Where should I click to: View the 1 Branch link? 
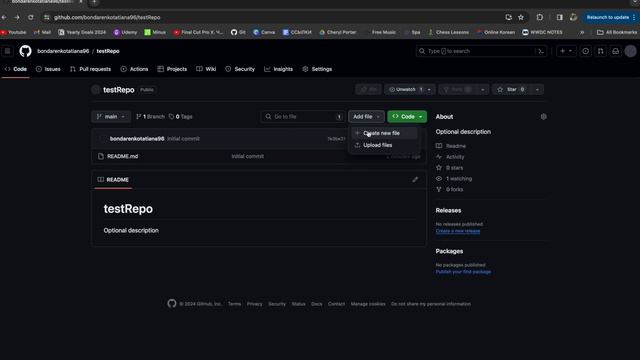[x=150, y=116]
